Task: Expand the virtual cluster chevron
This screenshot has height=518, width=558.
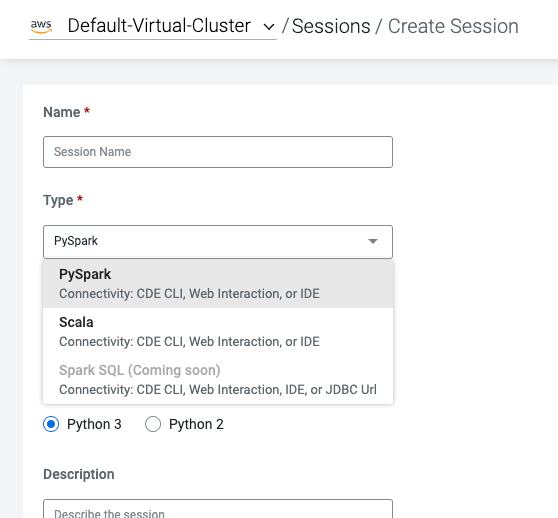Action: (269, 27)
